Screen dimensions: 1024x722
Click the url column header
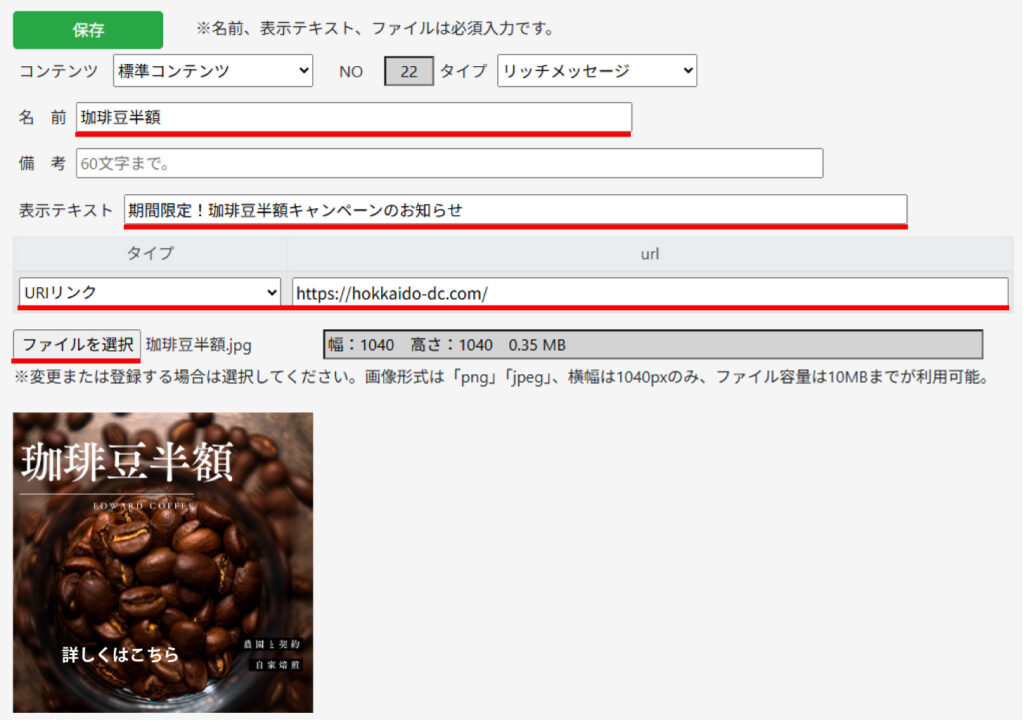pyautogui.click(x=650, y=254)
